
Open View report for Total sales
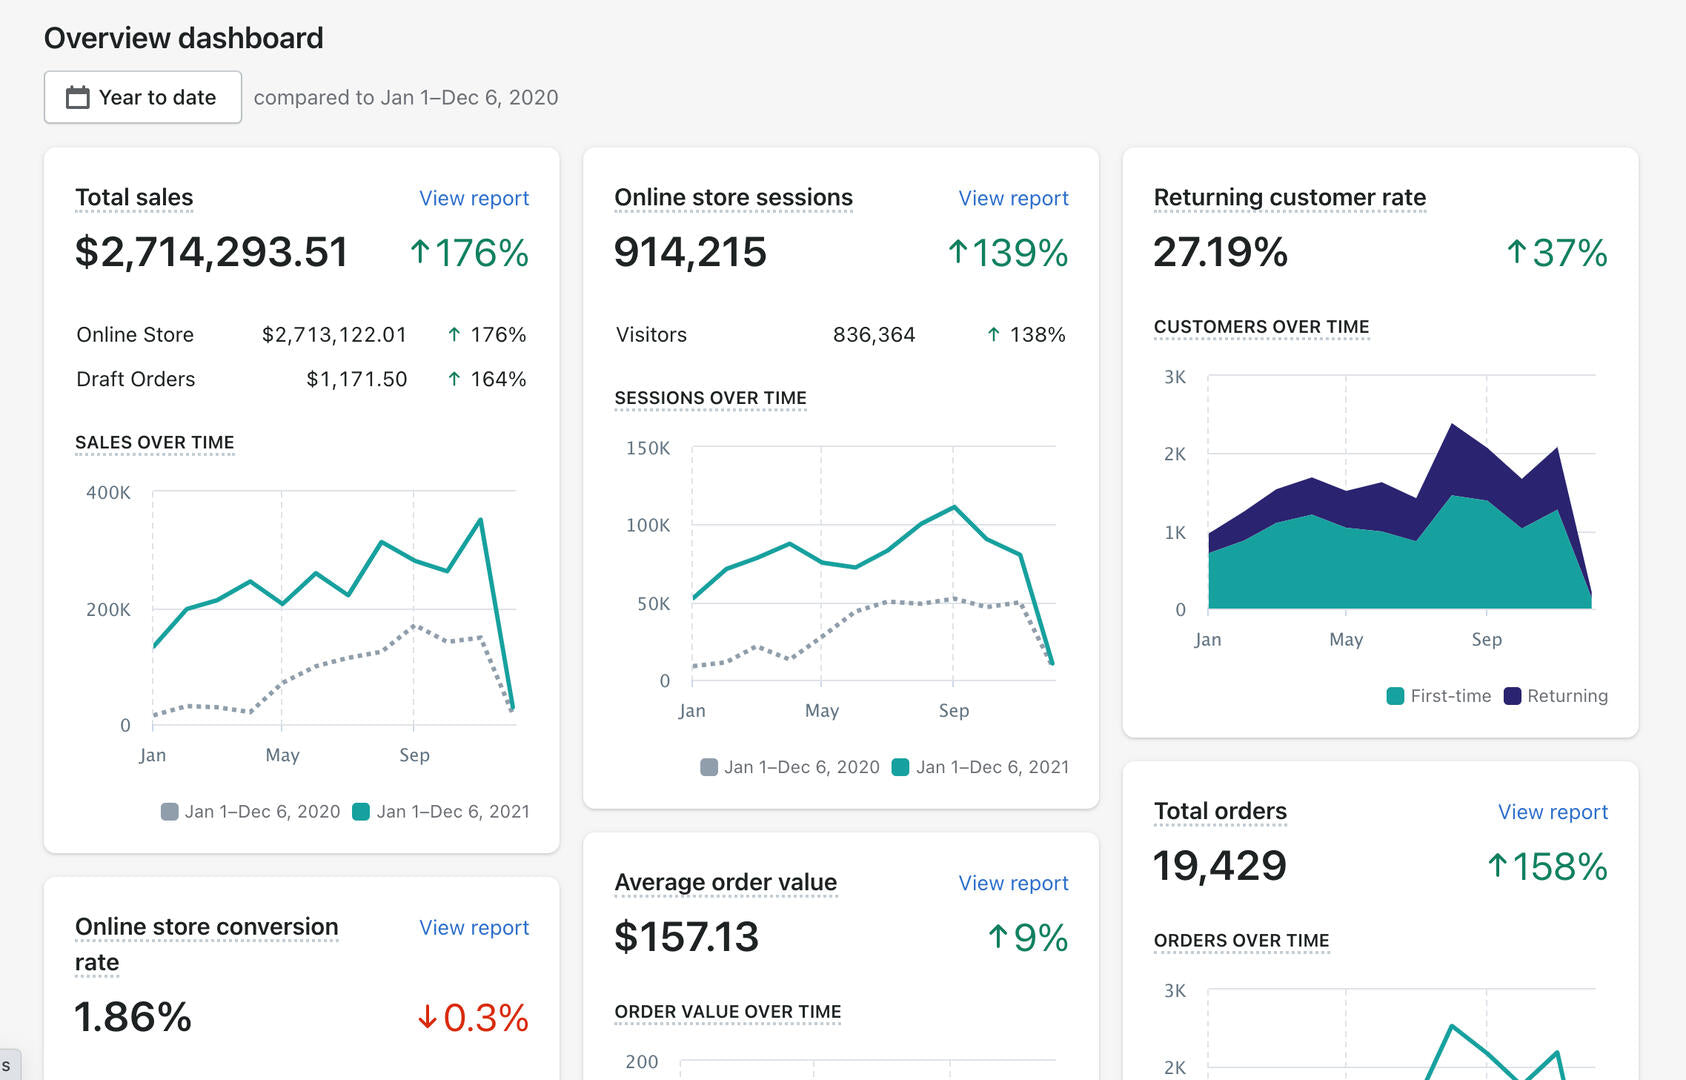(474, 198)
